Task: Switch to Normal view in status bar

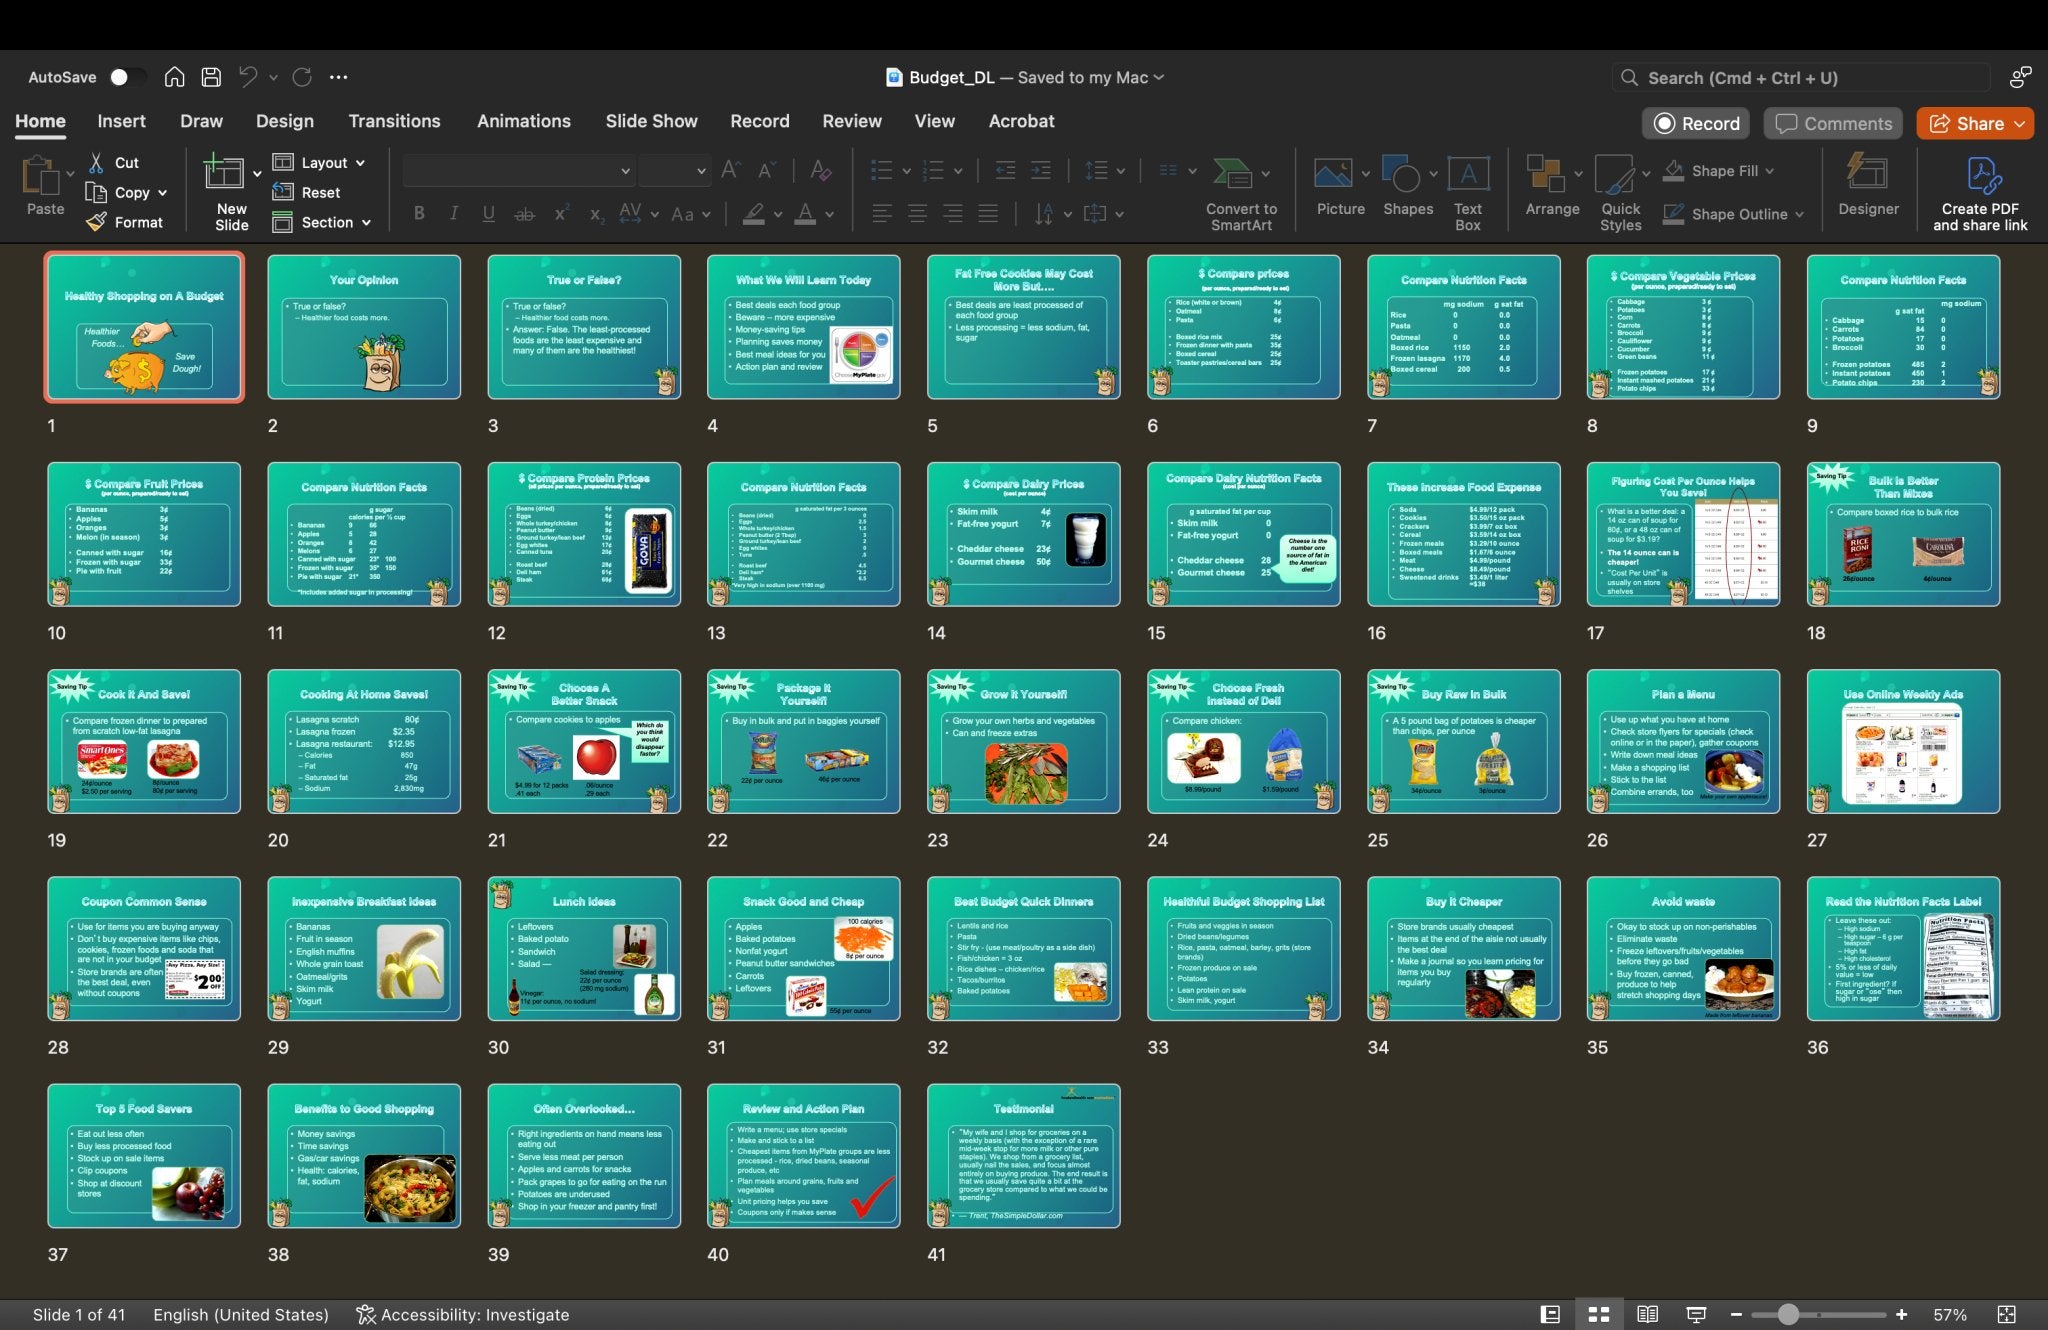Action: pos(1550,1314)
